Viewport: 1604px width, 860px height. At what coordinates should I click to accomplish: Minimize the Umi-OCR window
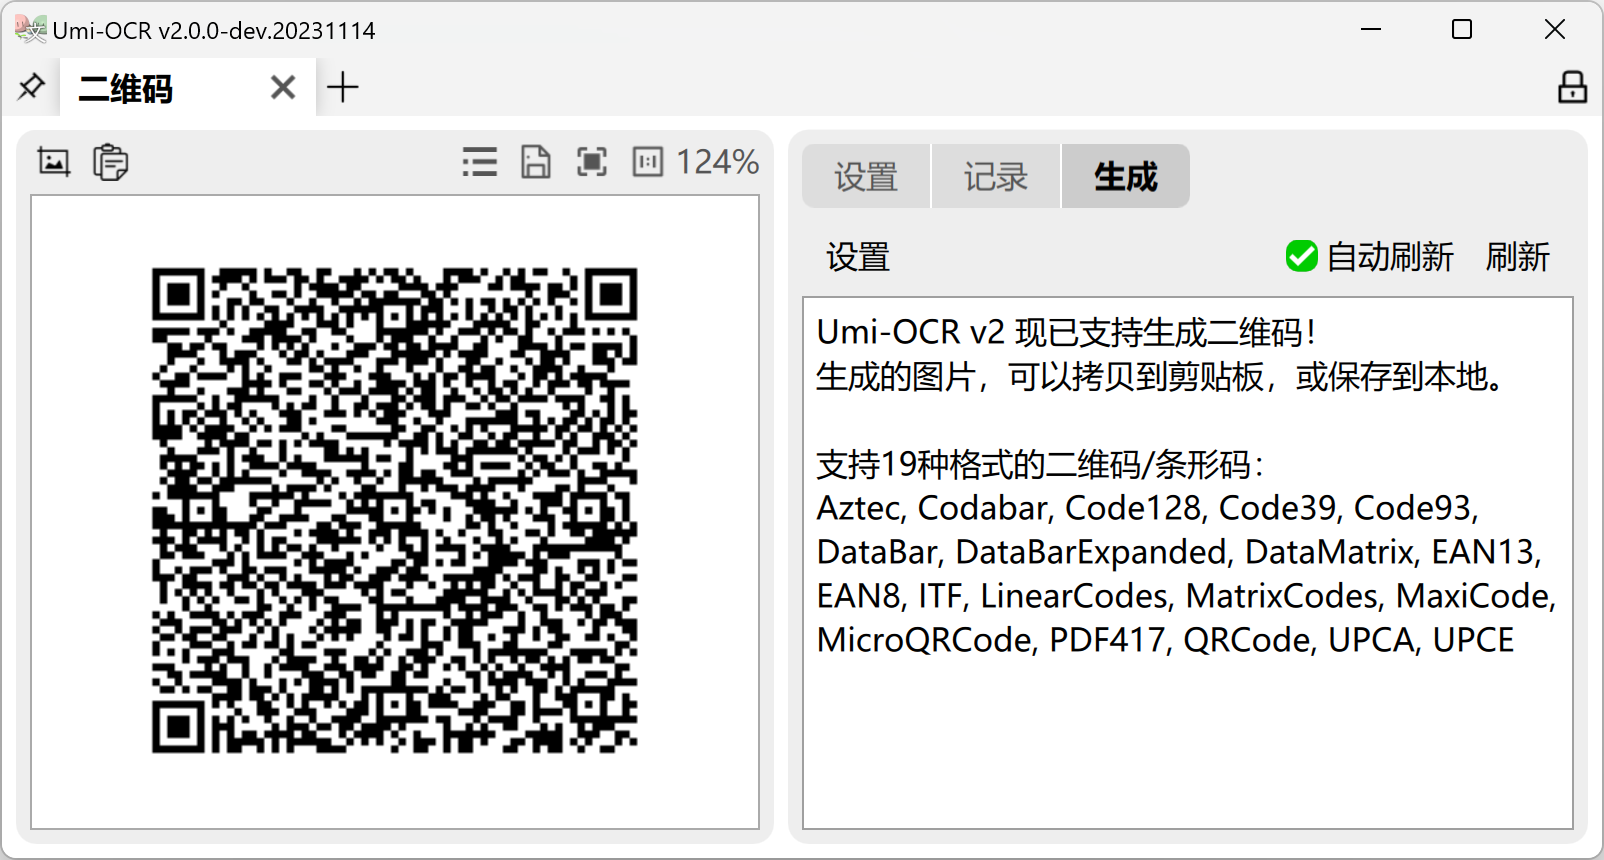tap(1371, 30)
